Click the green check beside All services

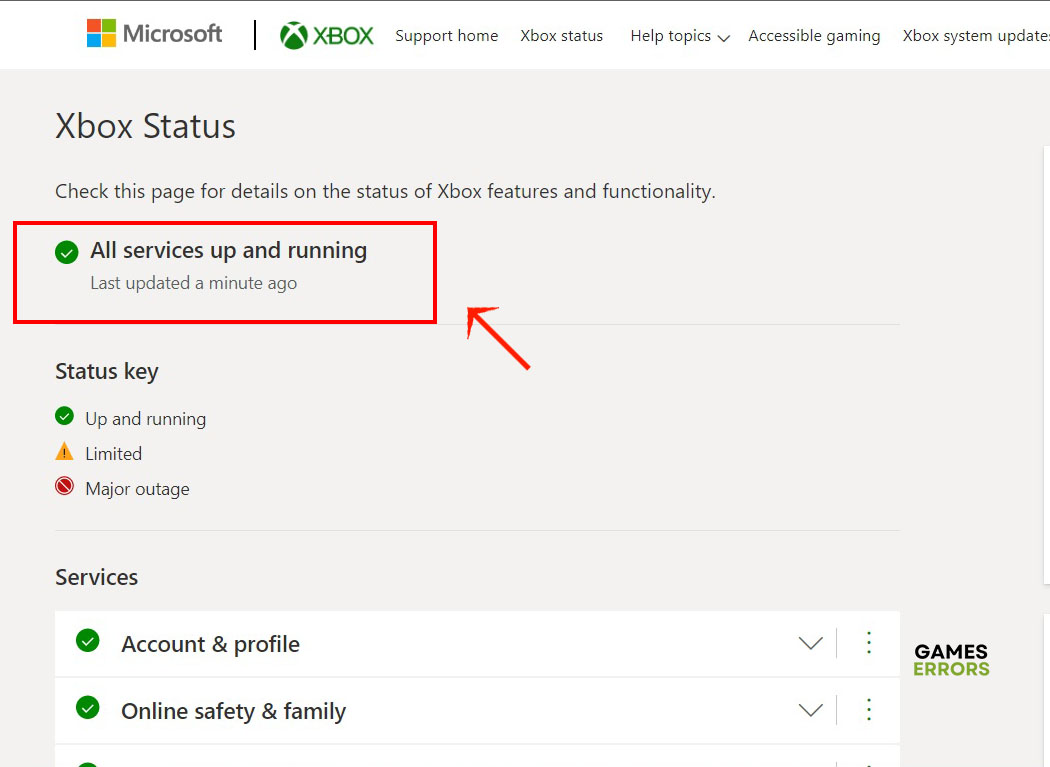point(67,253)
